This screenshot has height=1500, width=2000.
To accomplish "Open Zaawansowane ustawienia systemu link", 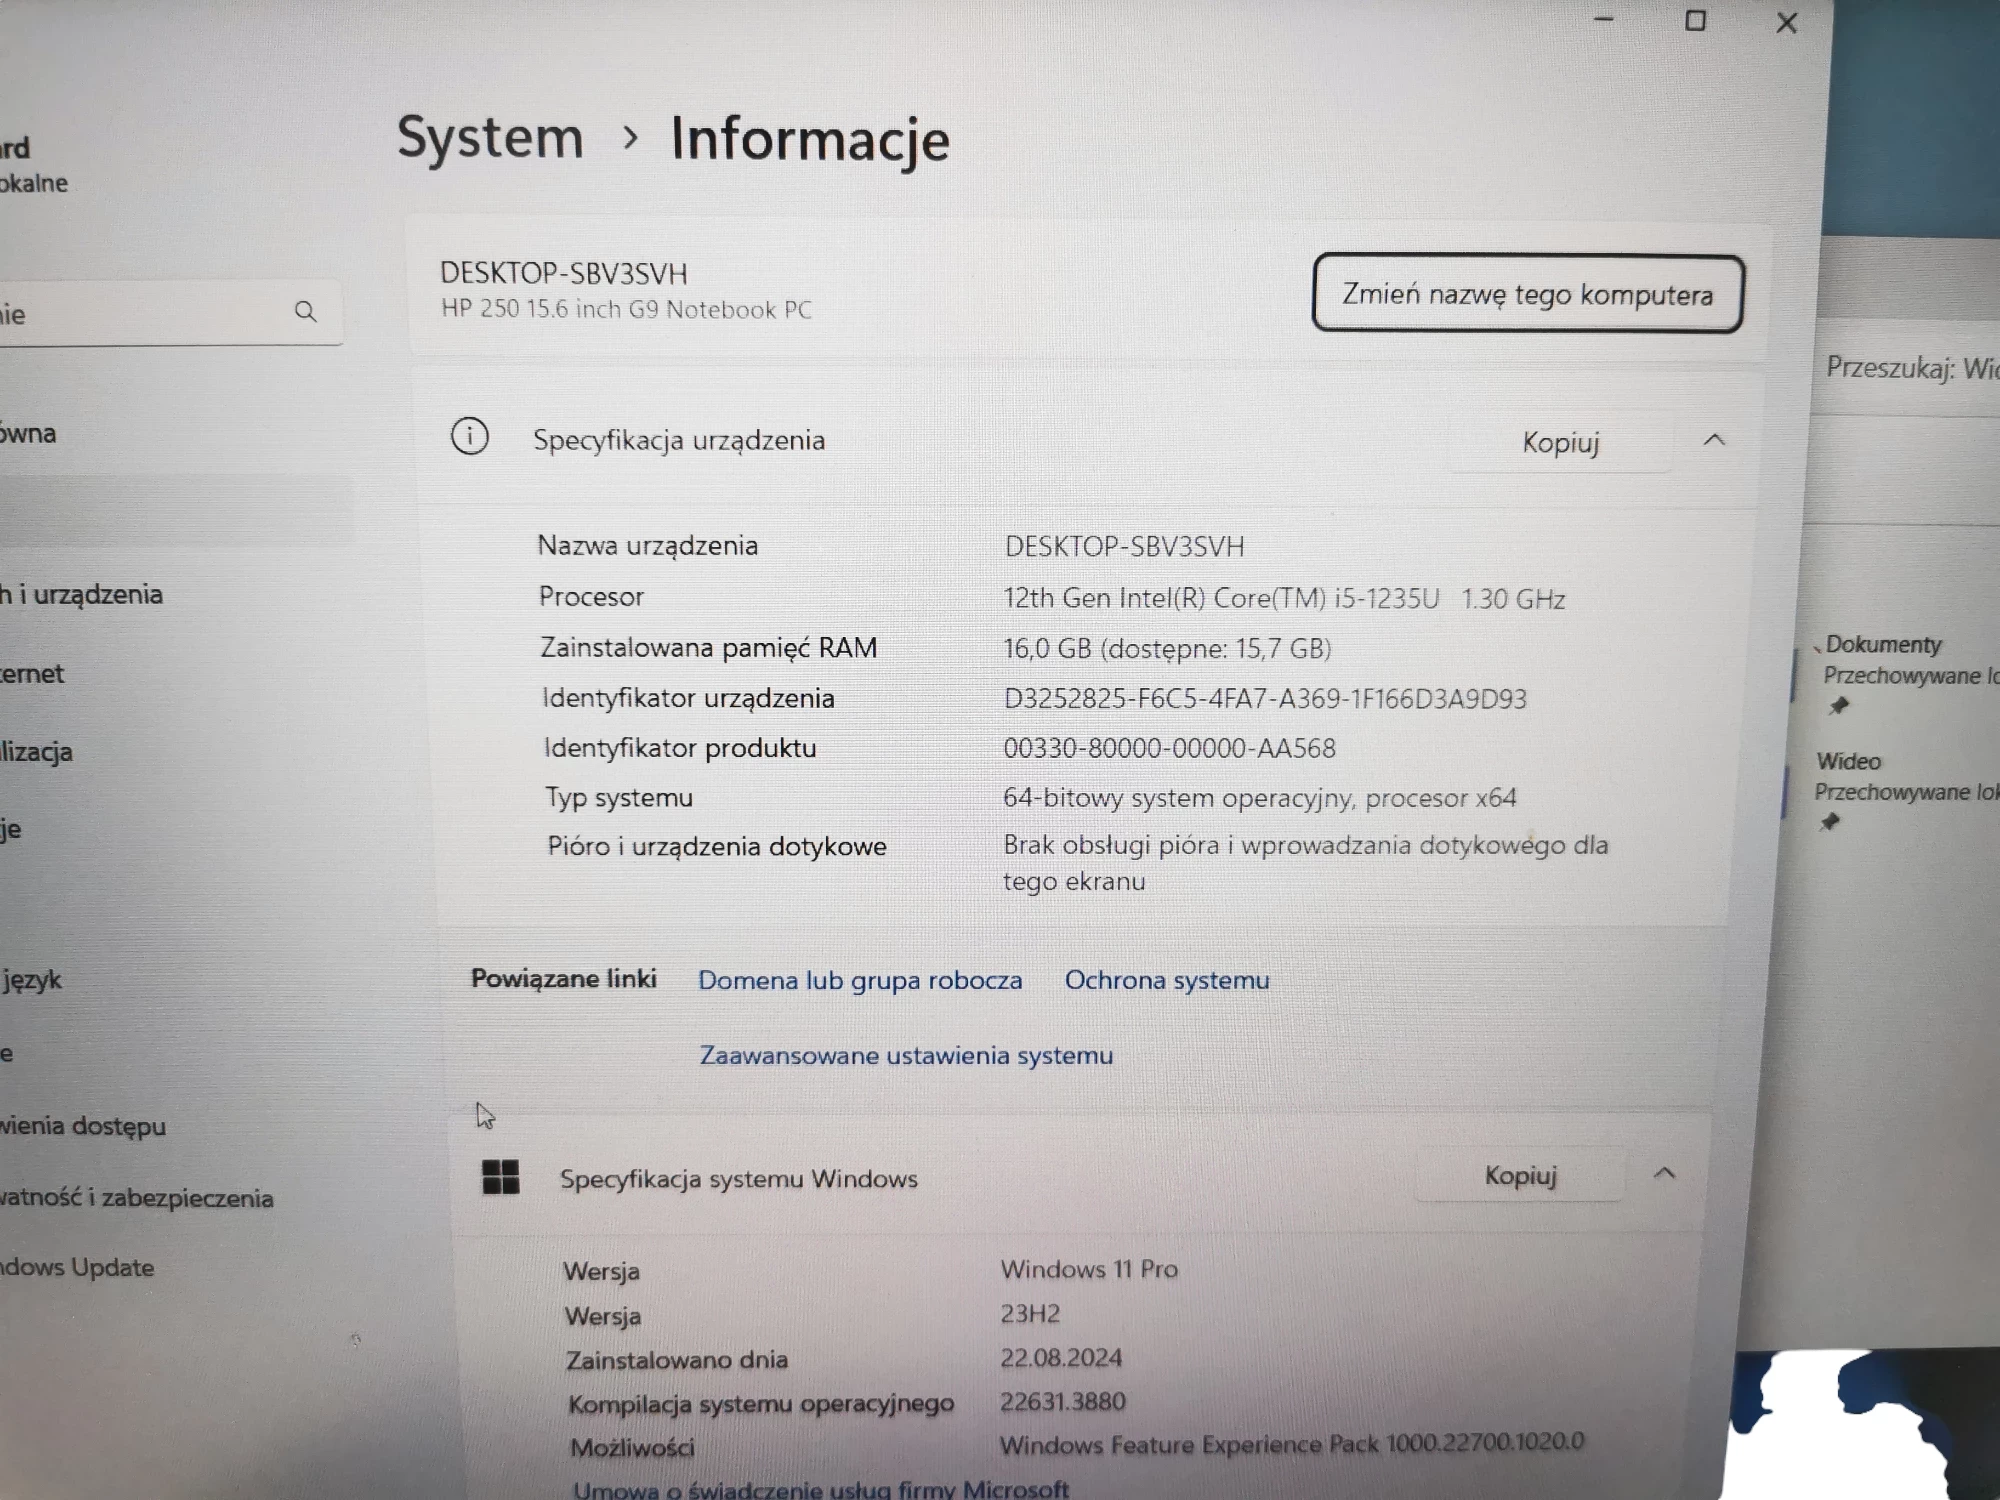I will click(x=906, y=1055).
